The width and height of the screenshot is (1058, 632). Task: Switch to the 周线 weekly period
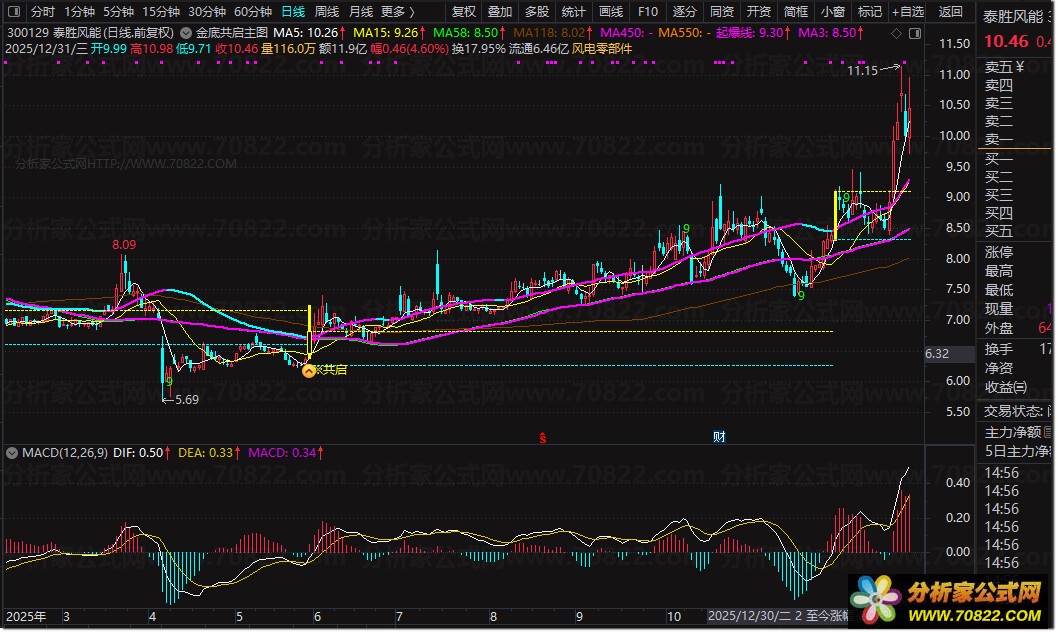point(327,12)
